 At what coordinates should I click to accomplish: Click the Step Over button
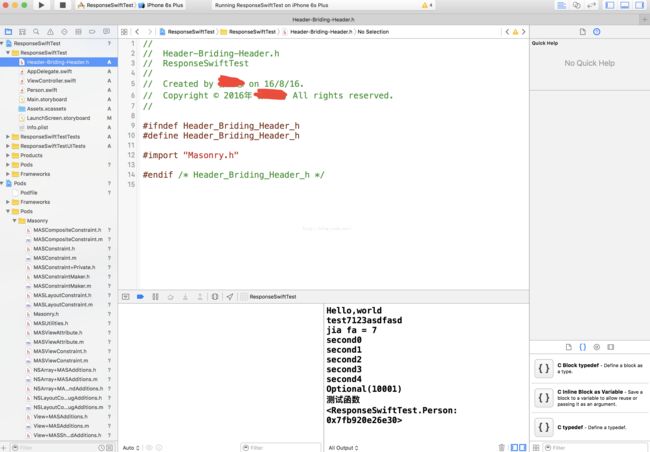(170, 296)
